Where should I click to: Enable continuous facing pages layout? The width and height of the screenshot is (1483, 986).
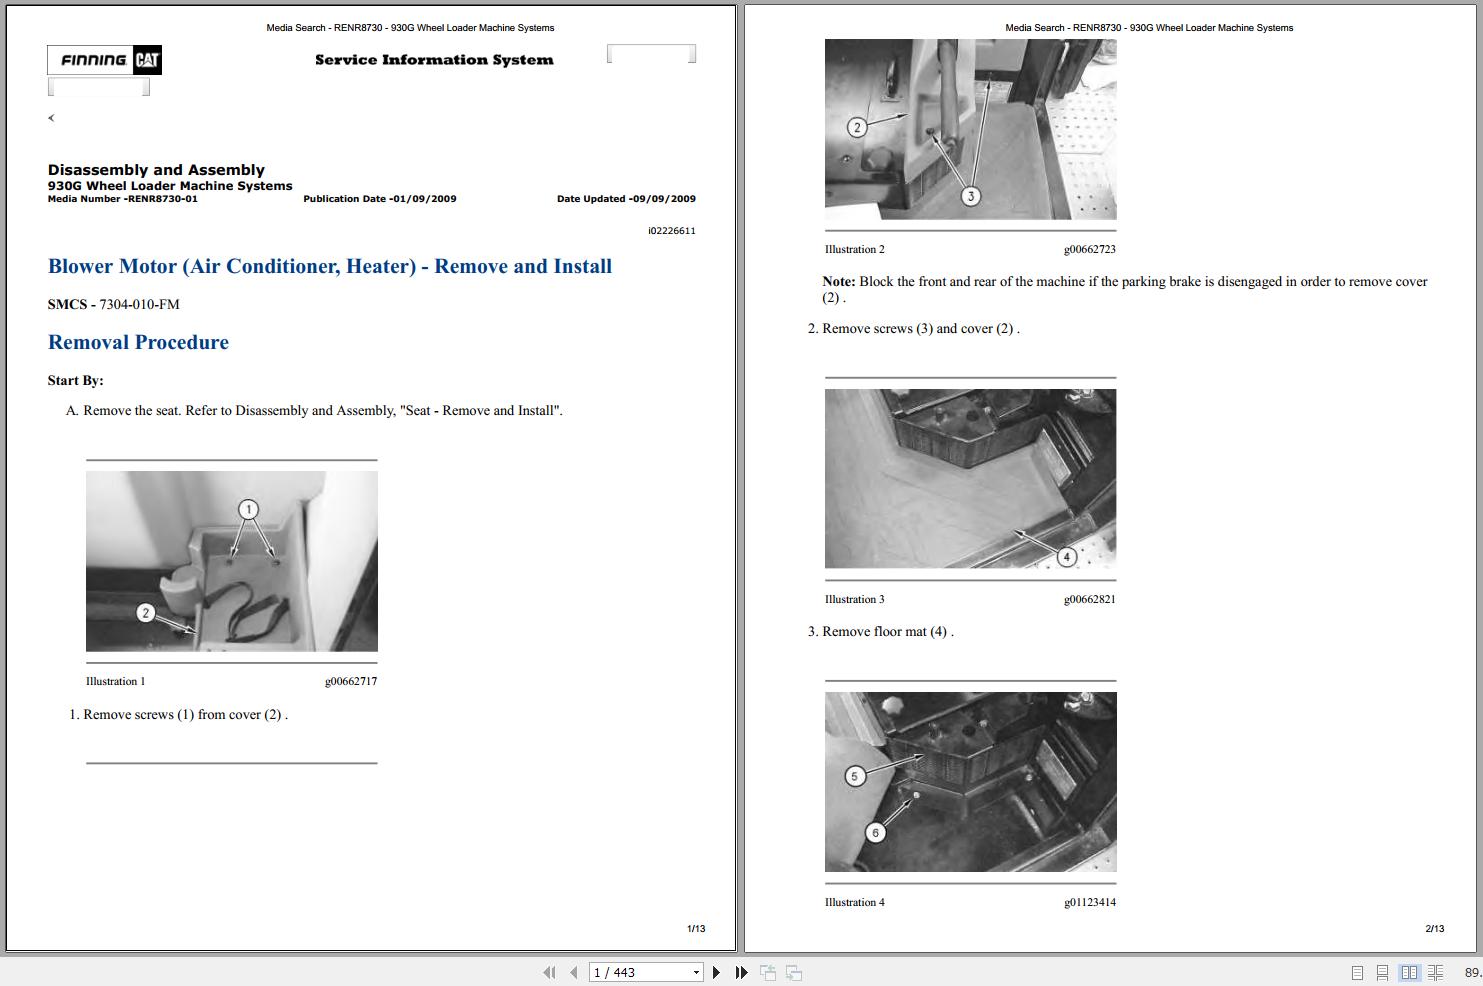(x=1436, y=972)
